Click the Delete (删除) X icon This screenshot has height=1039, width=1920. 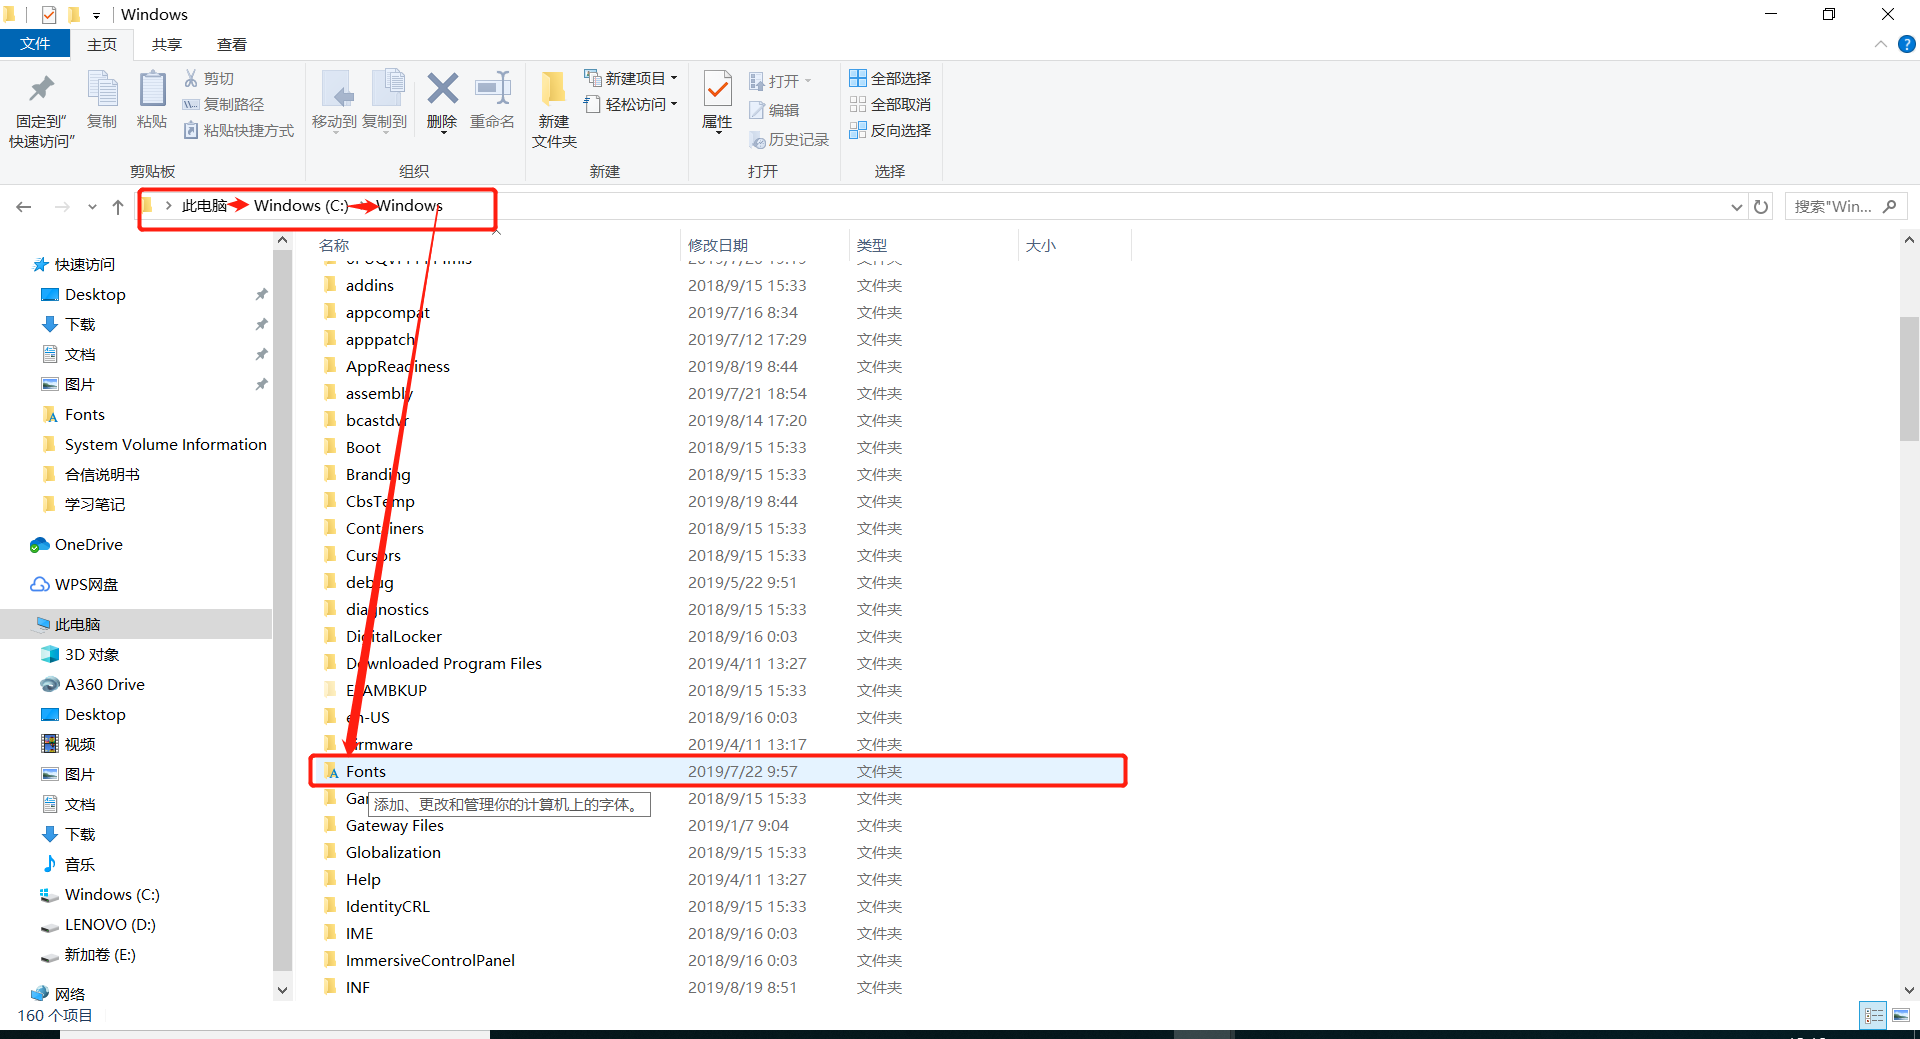coord(442,89)
